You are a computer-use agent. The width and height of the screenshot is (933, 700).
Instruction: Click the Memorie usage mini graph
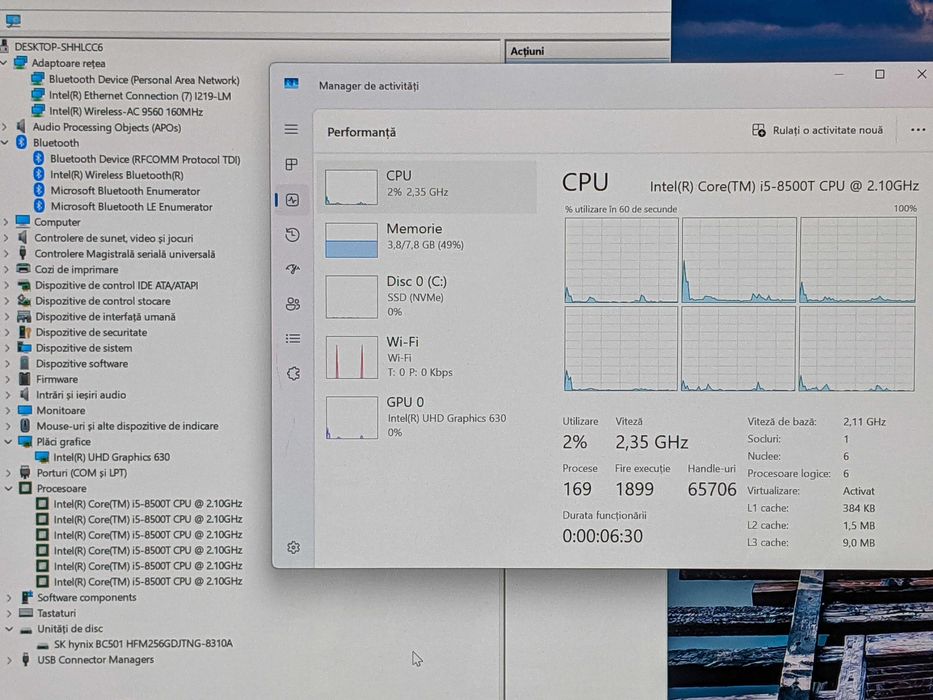(x=351, y=240)
